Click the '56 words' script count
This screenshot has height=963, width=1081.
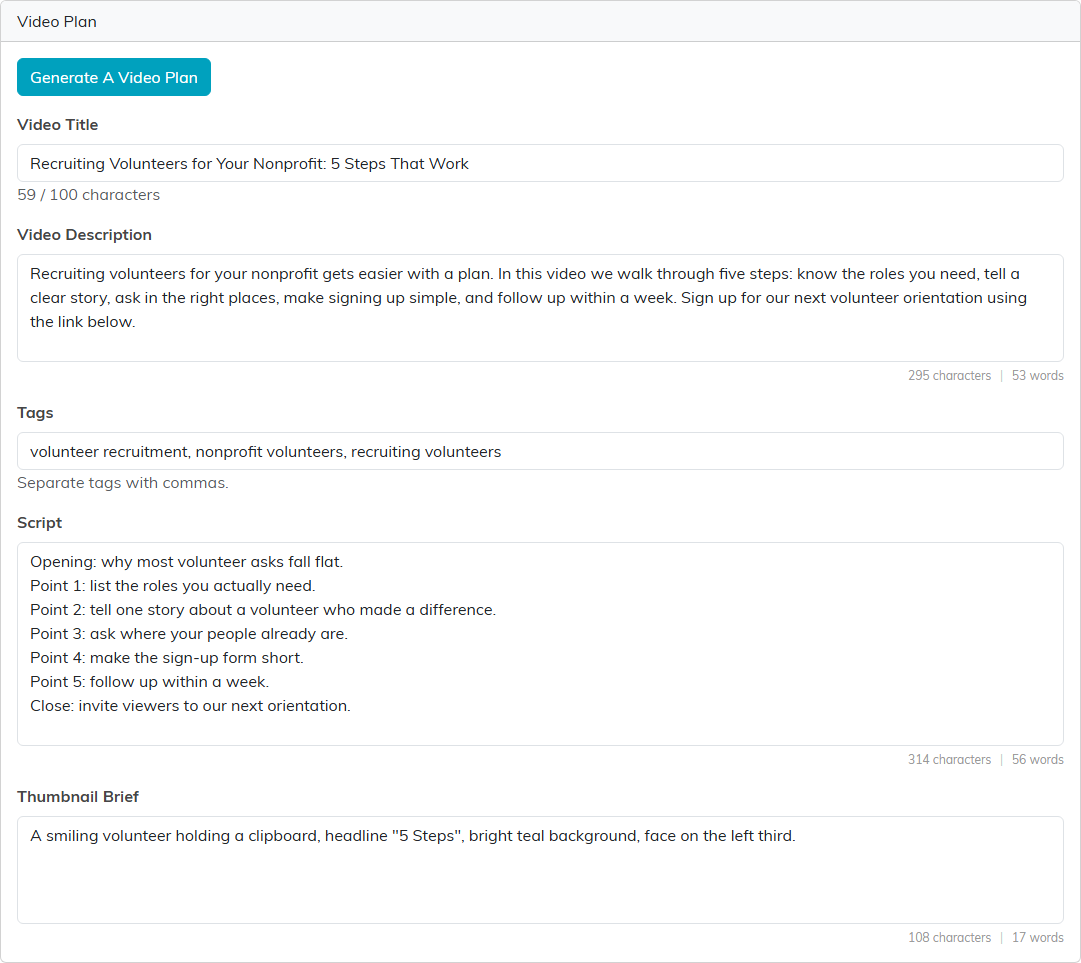click(1038, 760)
